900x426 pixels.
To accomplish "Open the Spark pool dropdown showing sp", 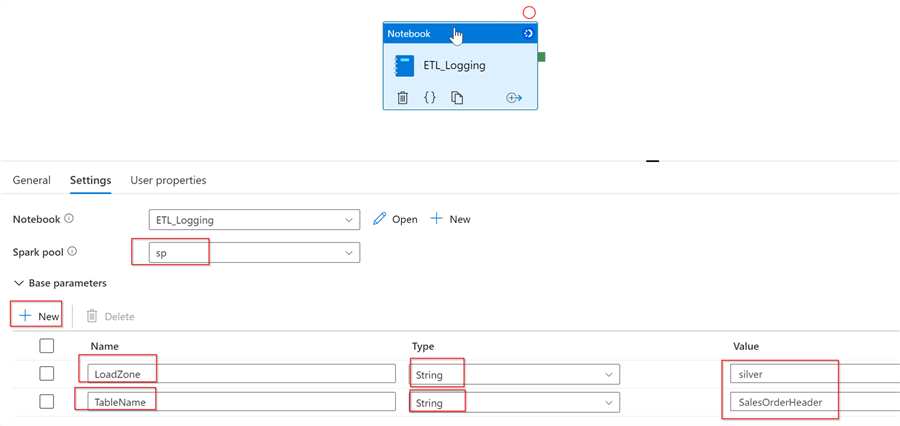I will [254, 253].
